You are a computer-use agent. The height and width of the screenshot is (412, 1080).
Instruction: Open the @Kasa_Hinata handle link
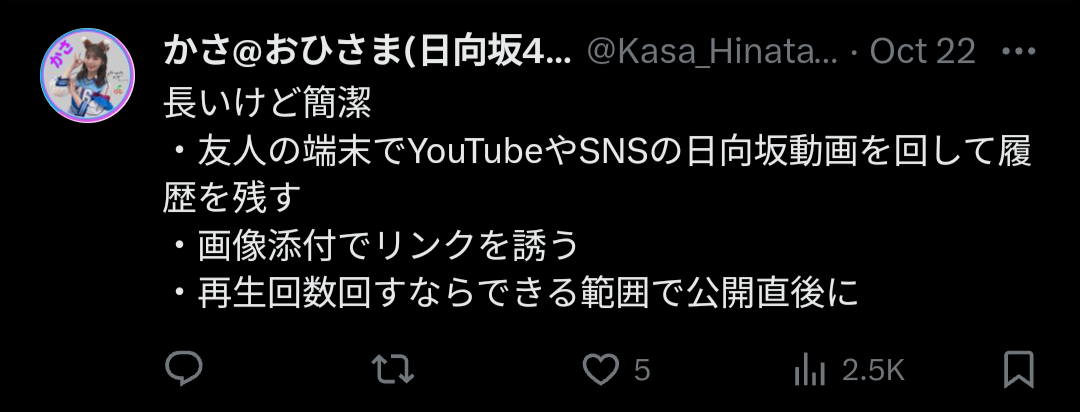click(712, 52)
